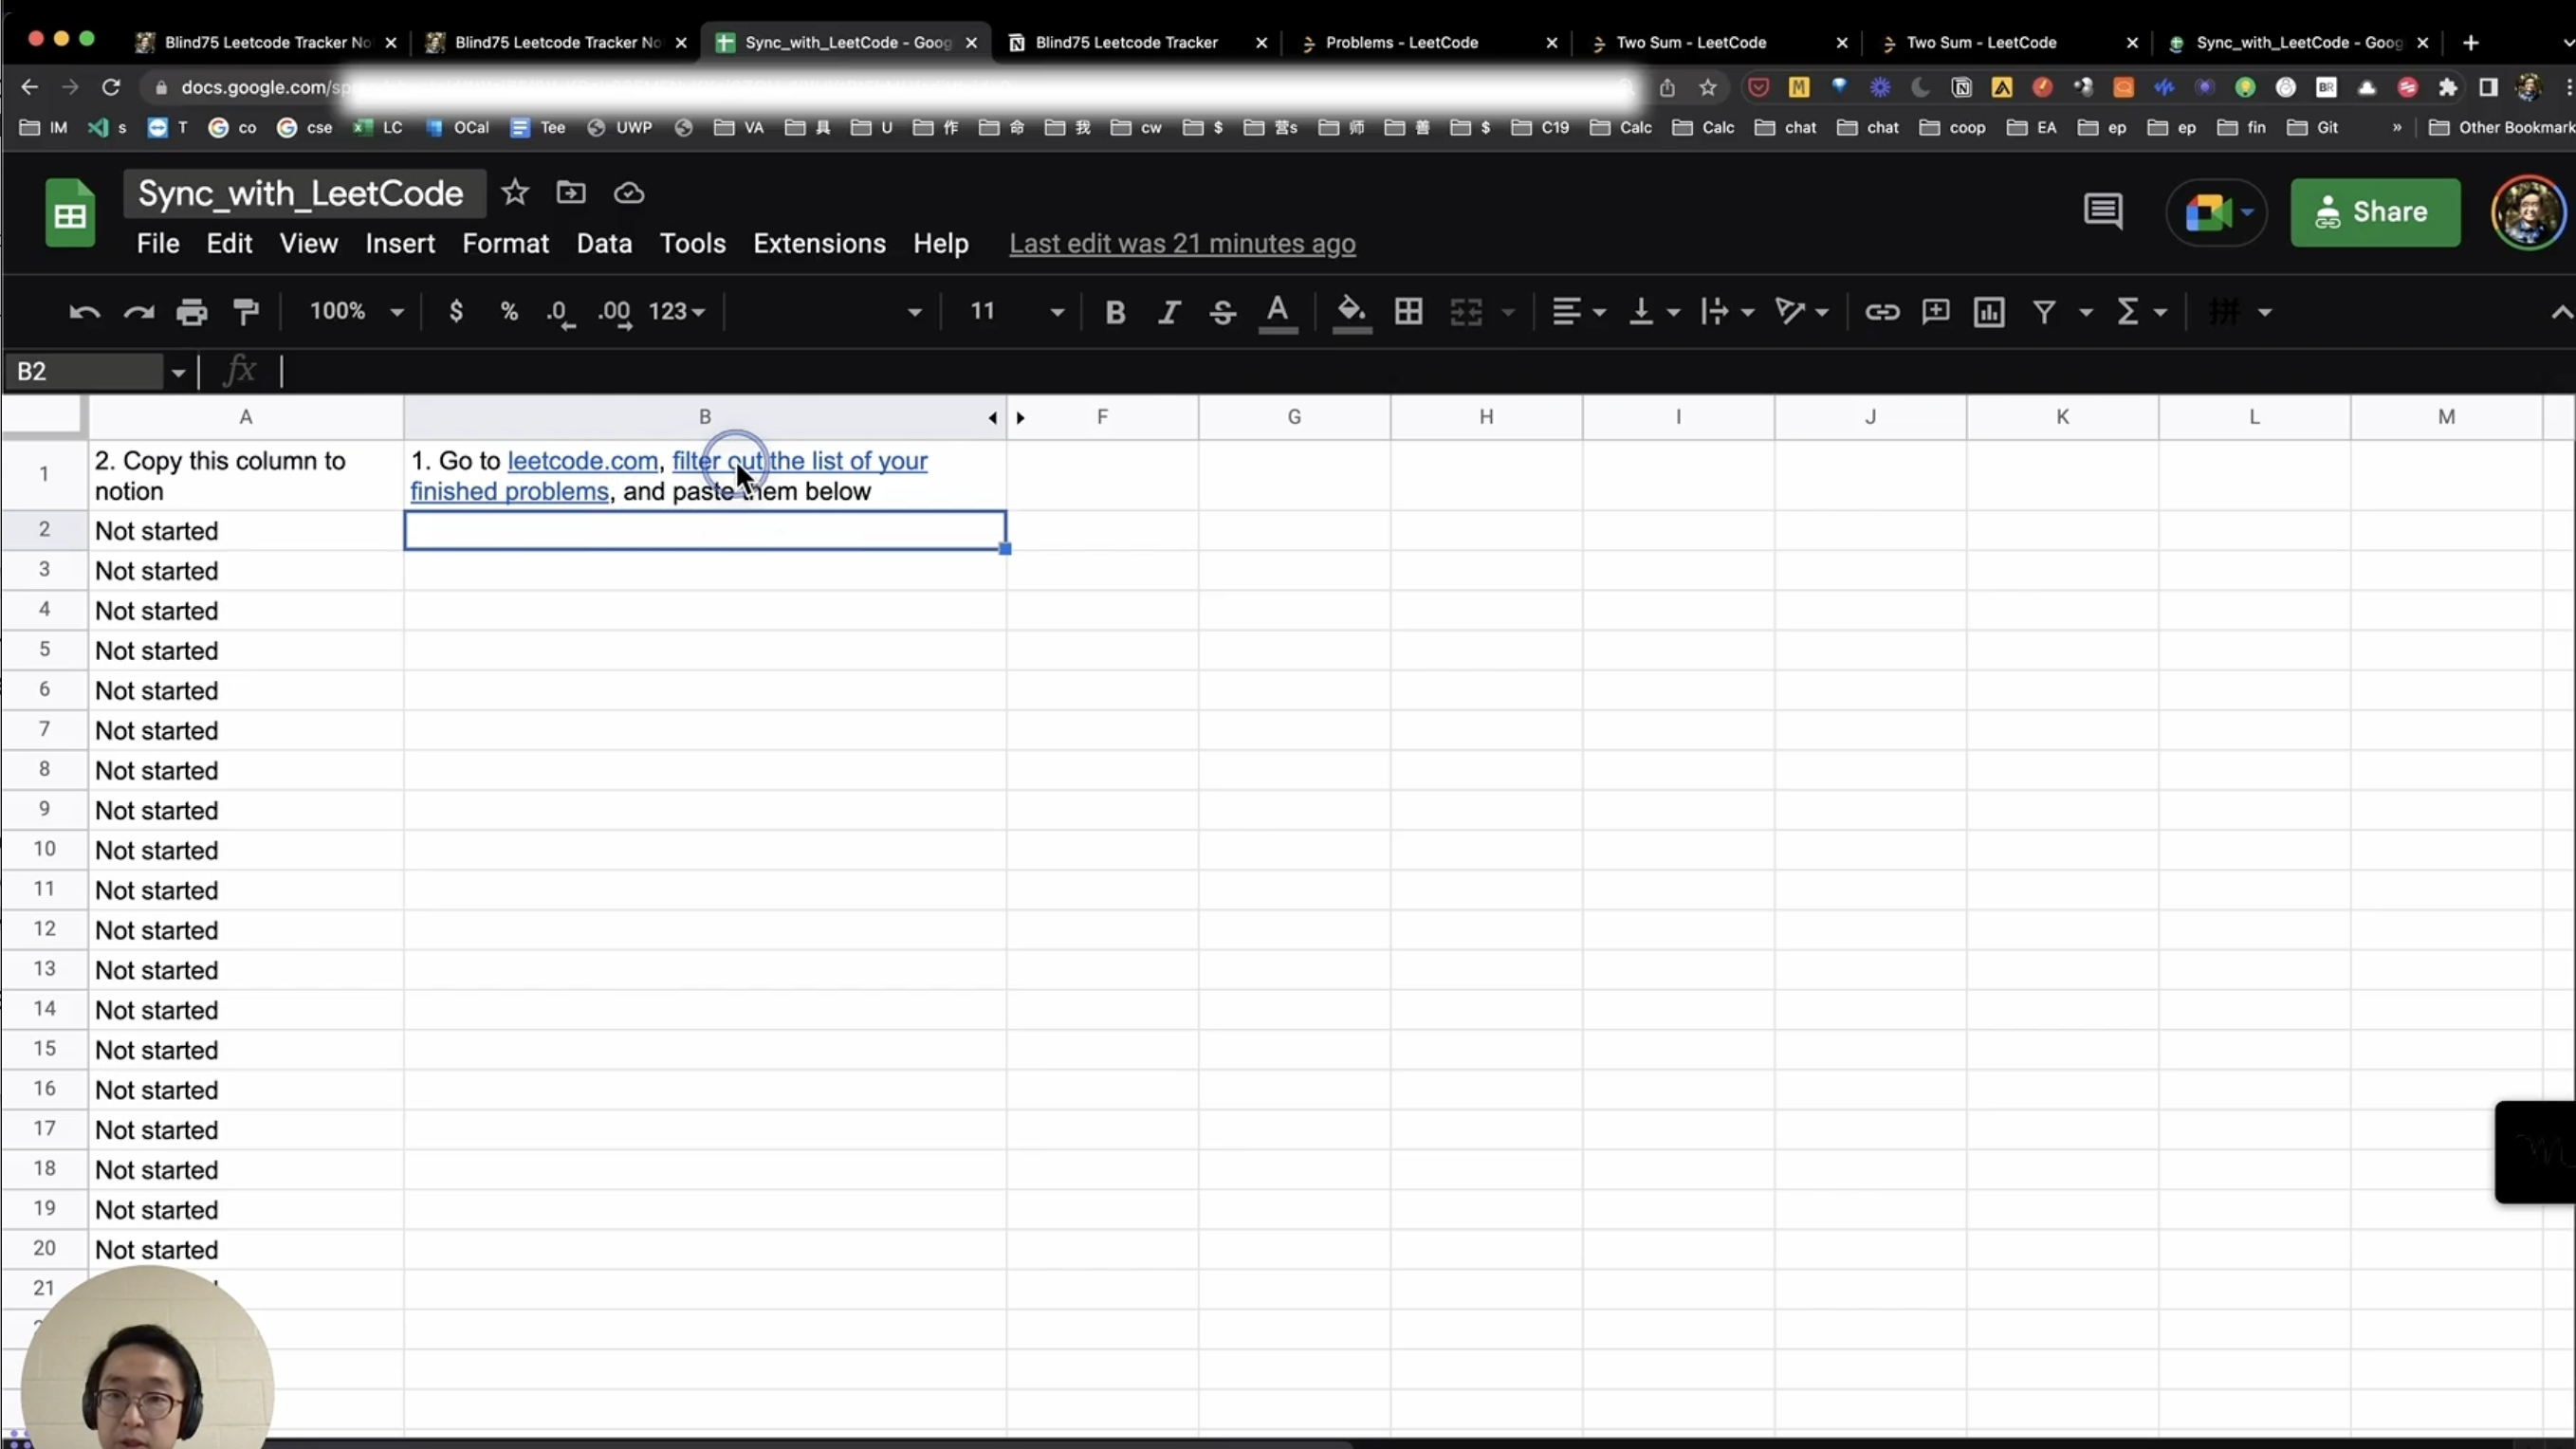Click the strikethrough icon in toolbar
2576x1449 pixels.
pos(1222,312)
